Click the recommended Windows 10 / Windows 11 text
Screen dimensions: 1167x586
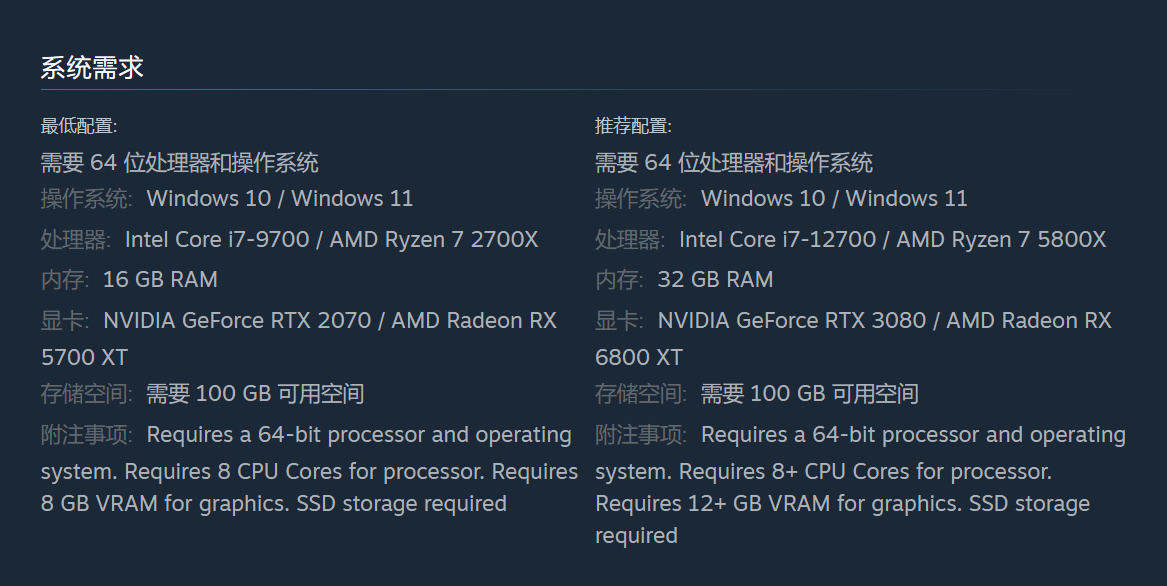[x=834, y=198]
